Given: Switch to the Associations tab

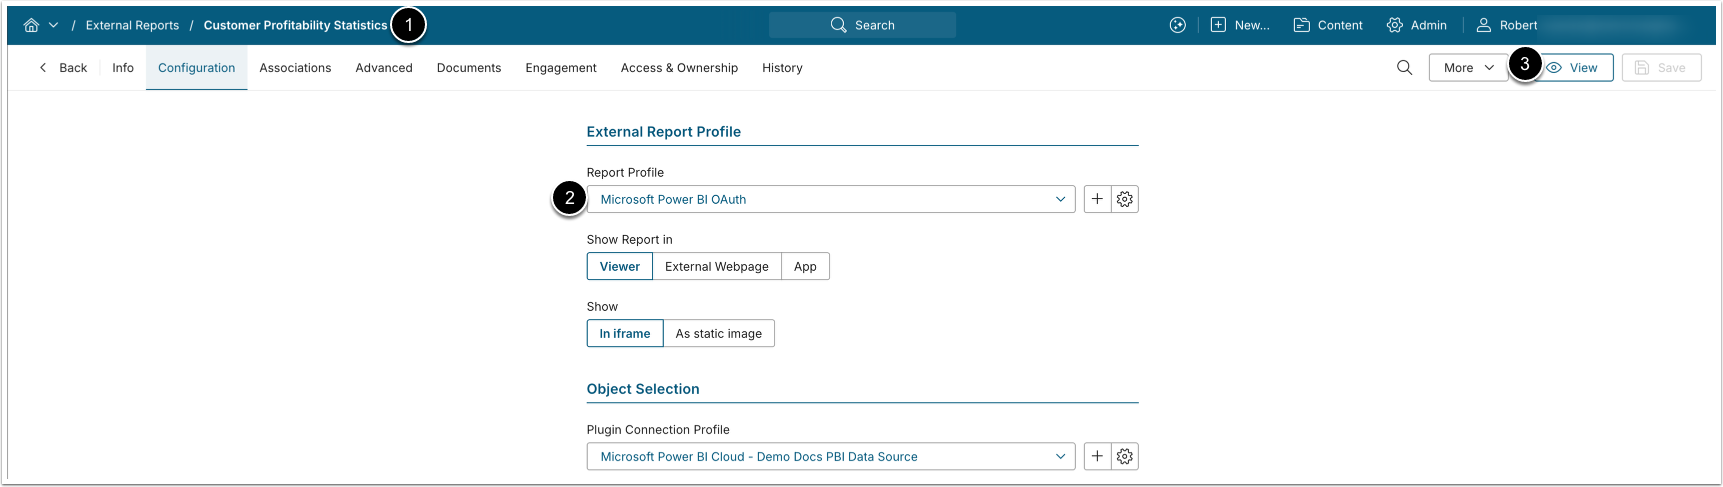Looking at the screenshot, I should point(295,68).
